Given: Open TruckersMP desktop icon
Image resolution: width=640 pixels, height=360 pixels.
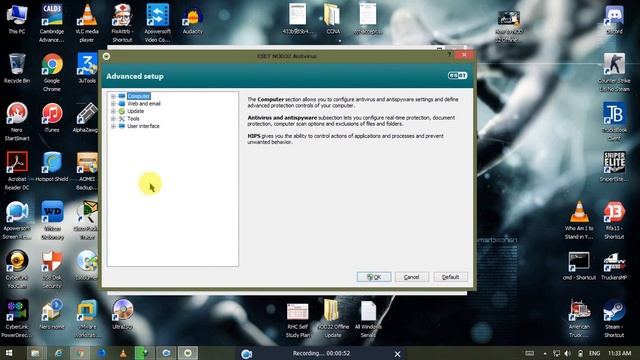Looking at the screenshot, I should pos(614,266).
